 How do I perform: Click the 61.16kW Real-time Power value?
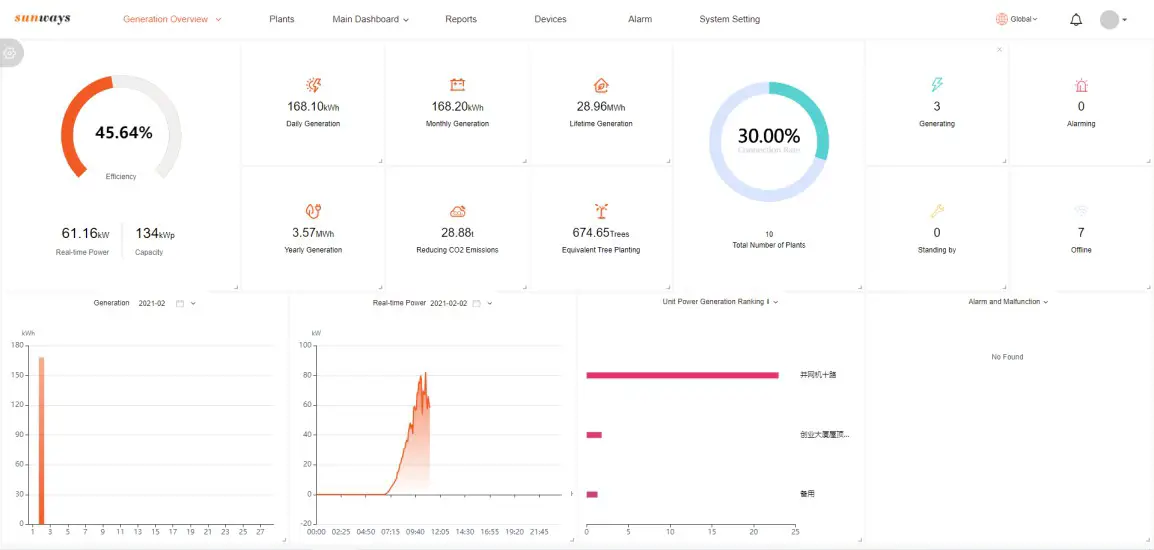coord(85,233)
